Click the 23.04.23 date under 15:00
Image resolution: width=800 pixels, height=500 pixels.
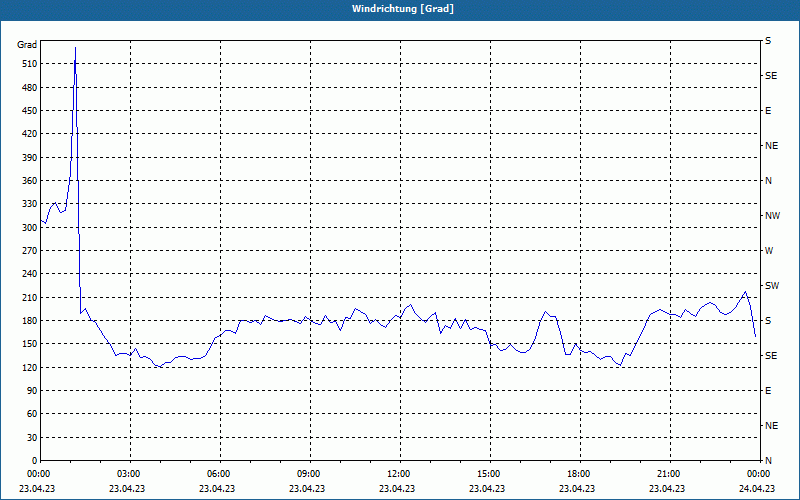pyautogui.click(x=487, y=489)
